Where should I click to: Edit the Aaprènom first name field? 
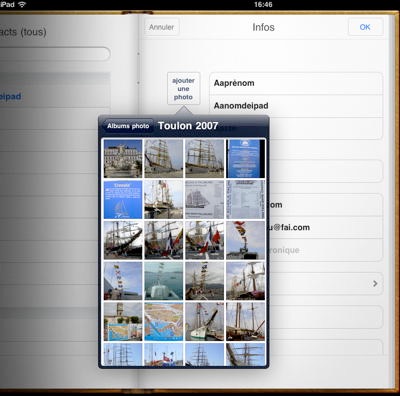[296, 83]
